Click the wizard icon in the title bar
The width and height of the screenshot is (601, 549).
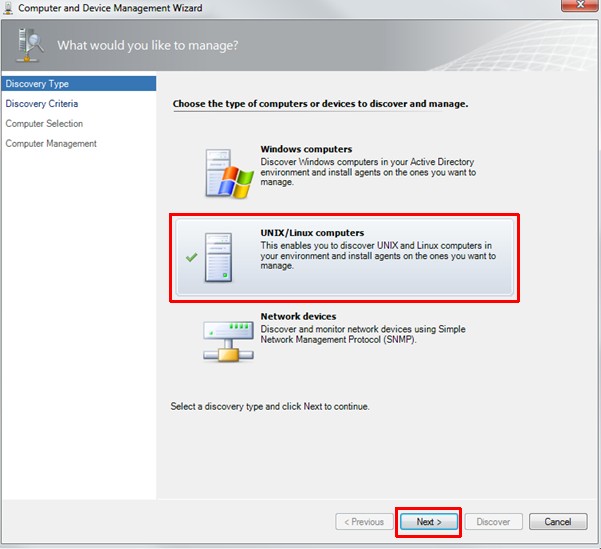8,8
